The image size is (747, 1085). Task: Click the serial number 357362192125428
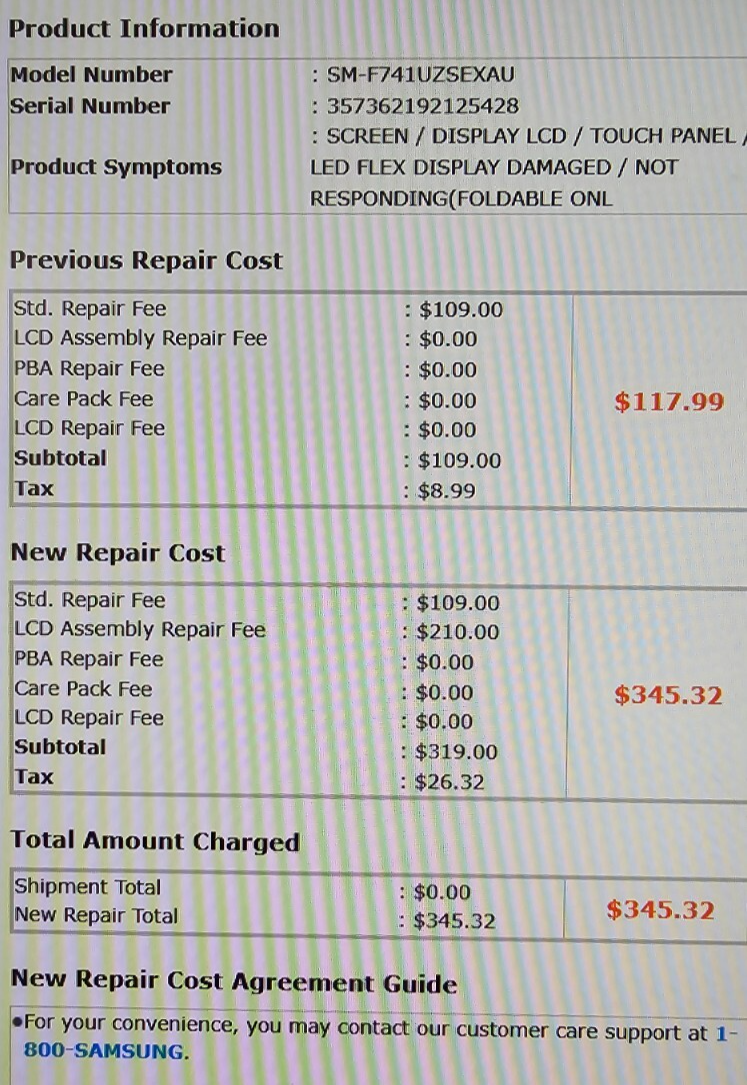click(x=423, y=106)
